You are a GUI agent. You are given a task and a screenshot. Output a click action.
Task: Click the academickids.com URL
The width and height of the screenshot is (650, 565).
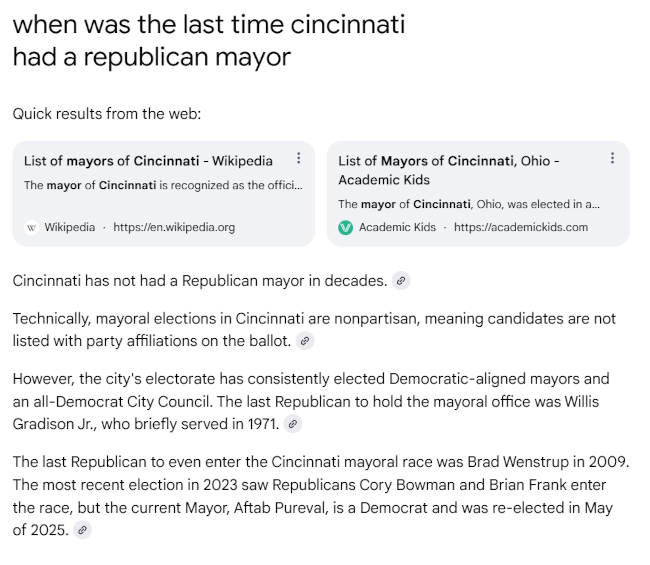[521, 227]
